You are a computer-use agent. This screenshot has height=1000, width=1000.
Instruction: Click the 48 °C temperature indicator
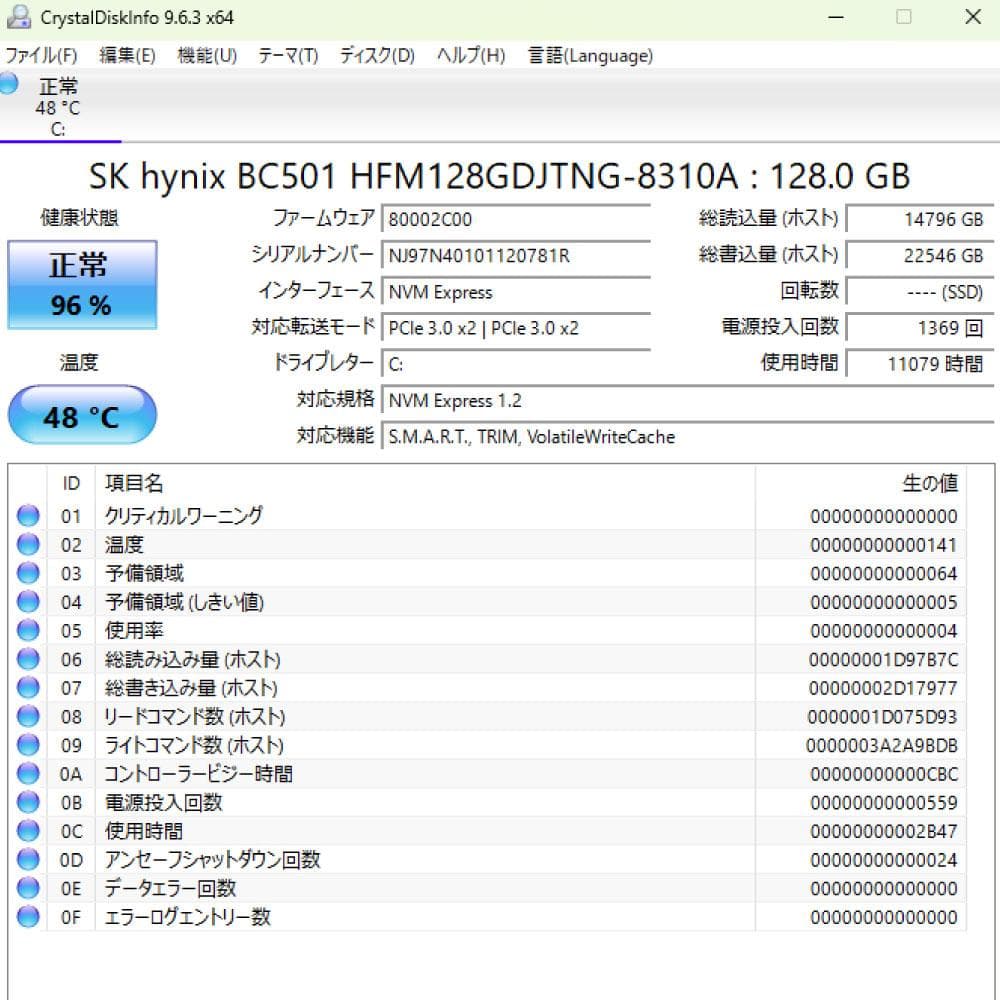pos(82,415)
